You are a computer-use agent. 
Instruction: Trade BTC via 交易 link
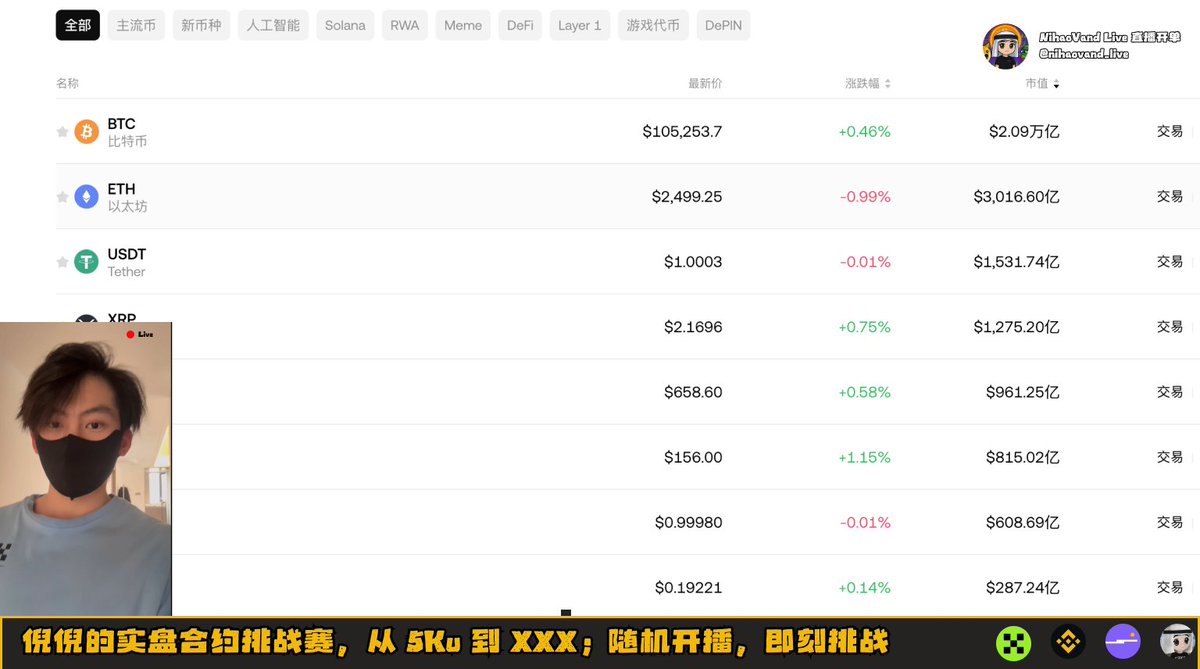(1170, 131)
